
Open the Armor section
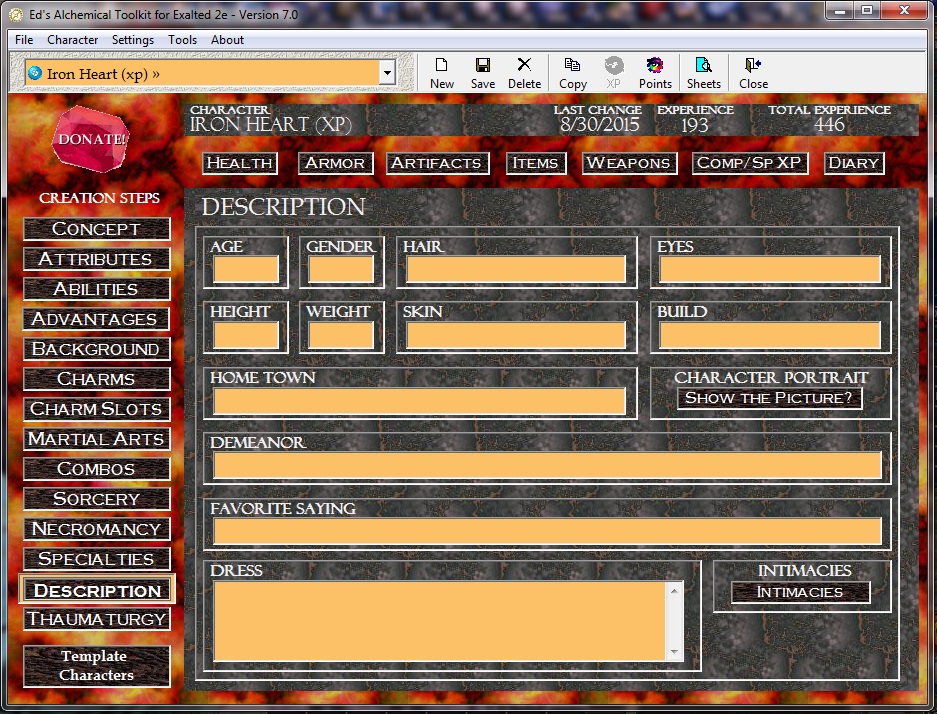tap(335, 163)
